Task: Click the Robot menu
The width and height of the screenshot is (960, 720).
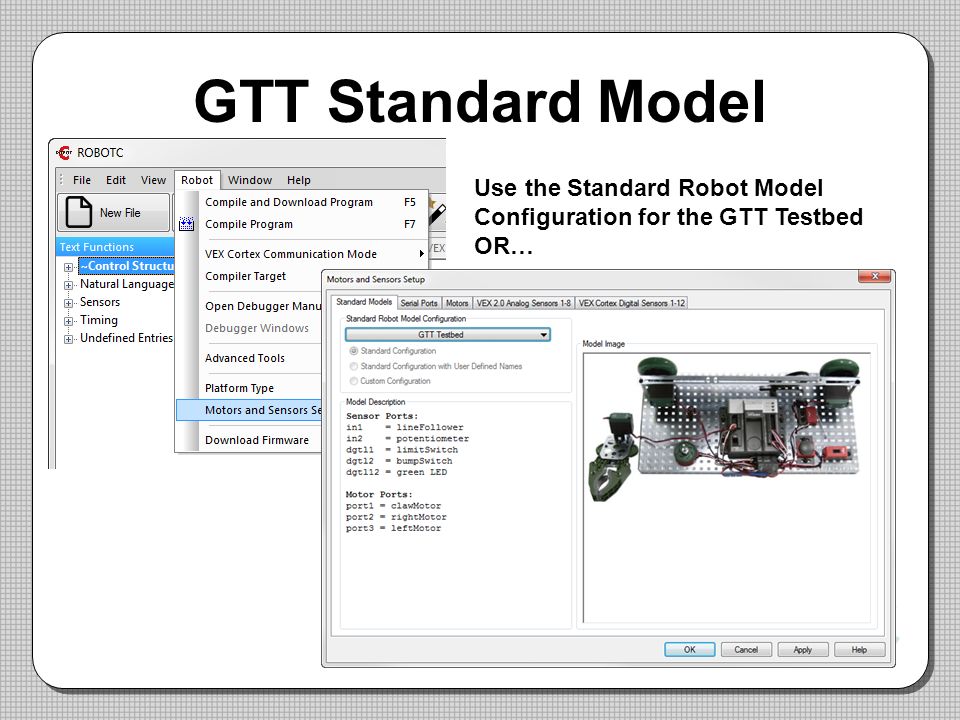Action: coord(197,180)
